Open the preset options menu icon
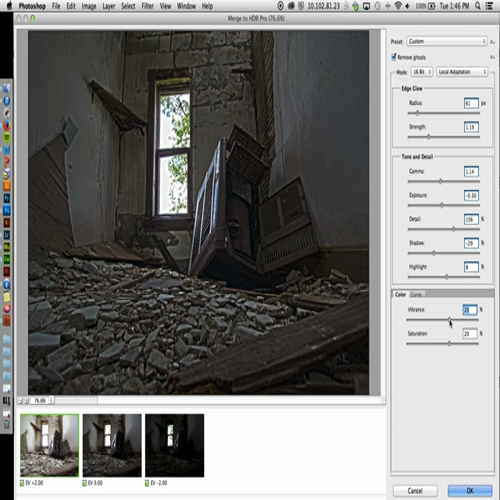Viewport: 500px width, 500px height. [x=492, y=42]
